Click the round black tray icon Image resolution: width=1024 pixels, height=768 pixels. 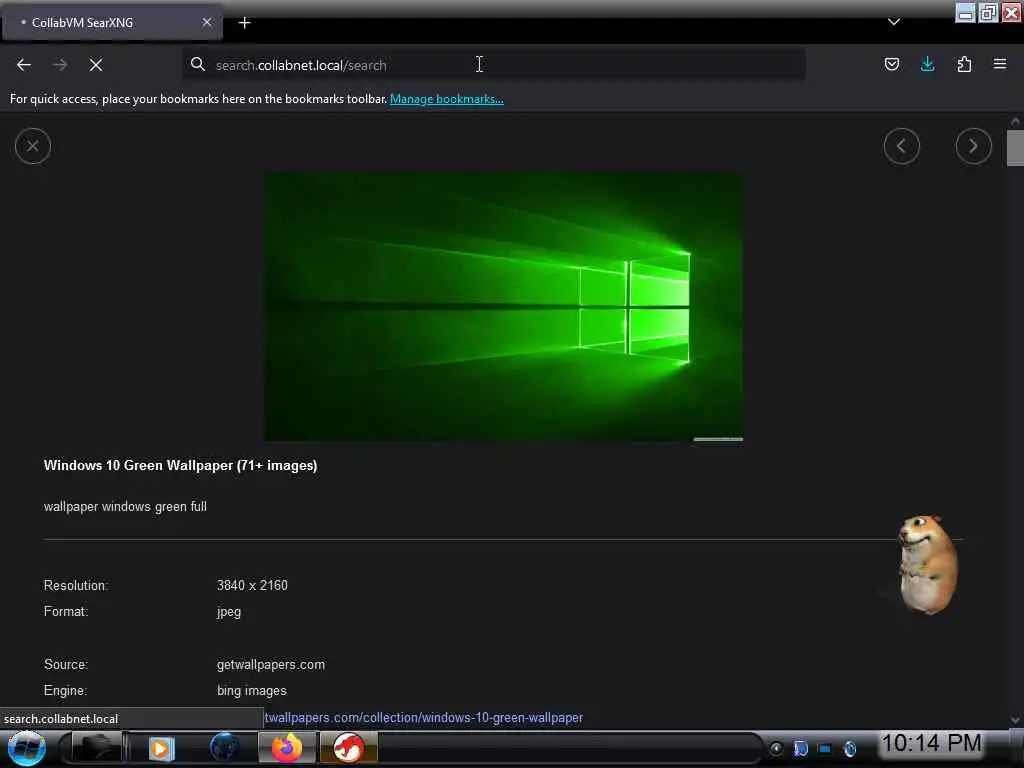pyautogui.click(x=776, y=749)
